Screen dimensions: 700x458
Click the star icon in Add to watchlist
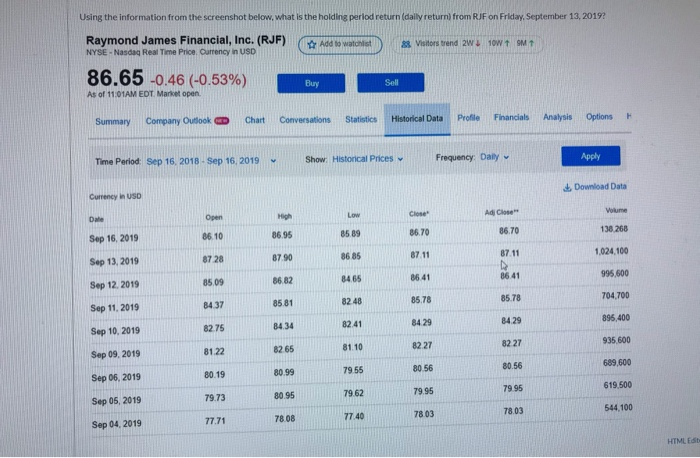pos(312,44)
